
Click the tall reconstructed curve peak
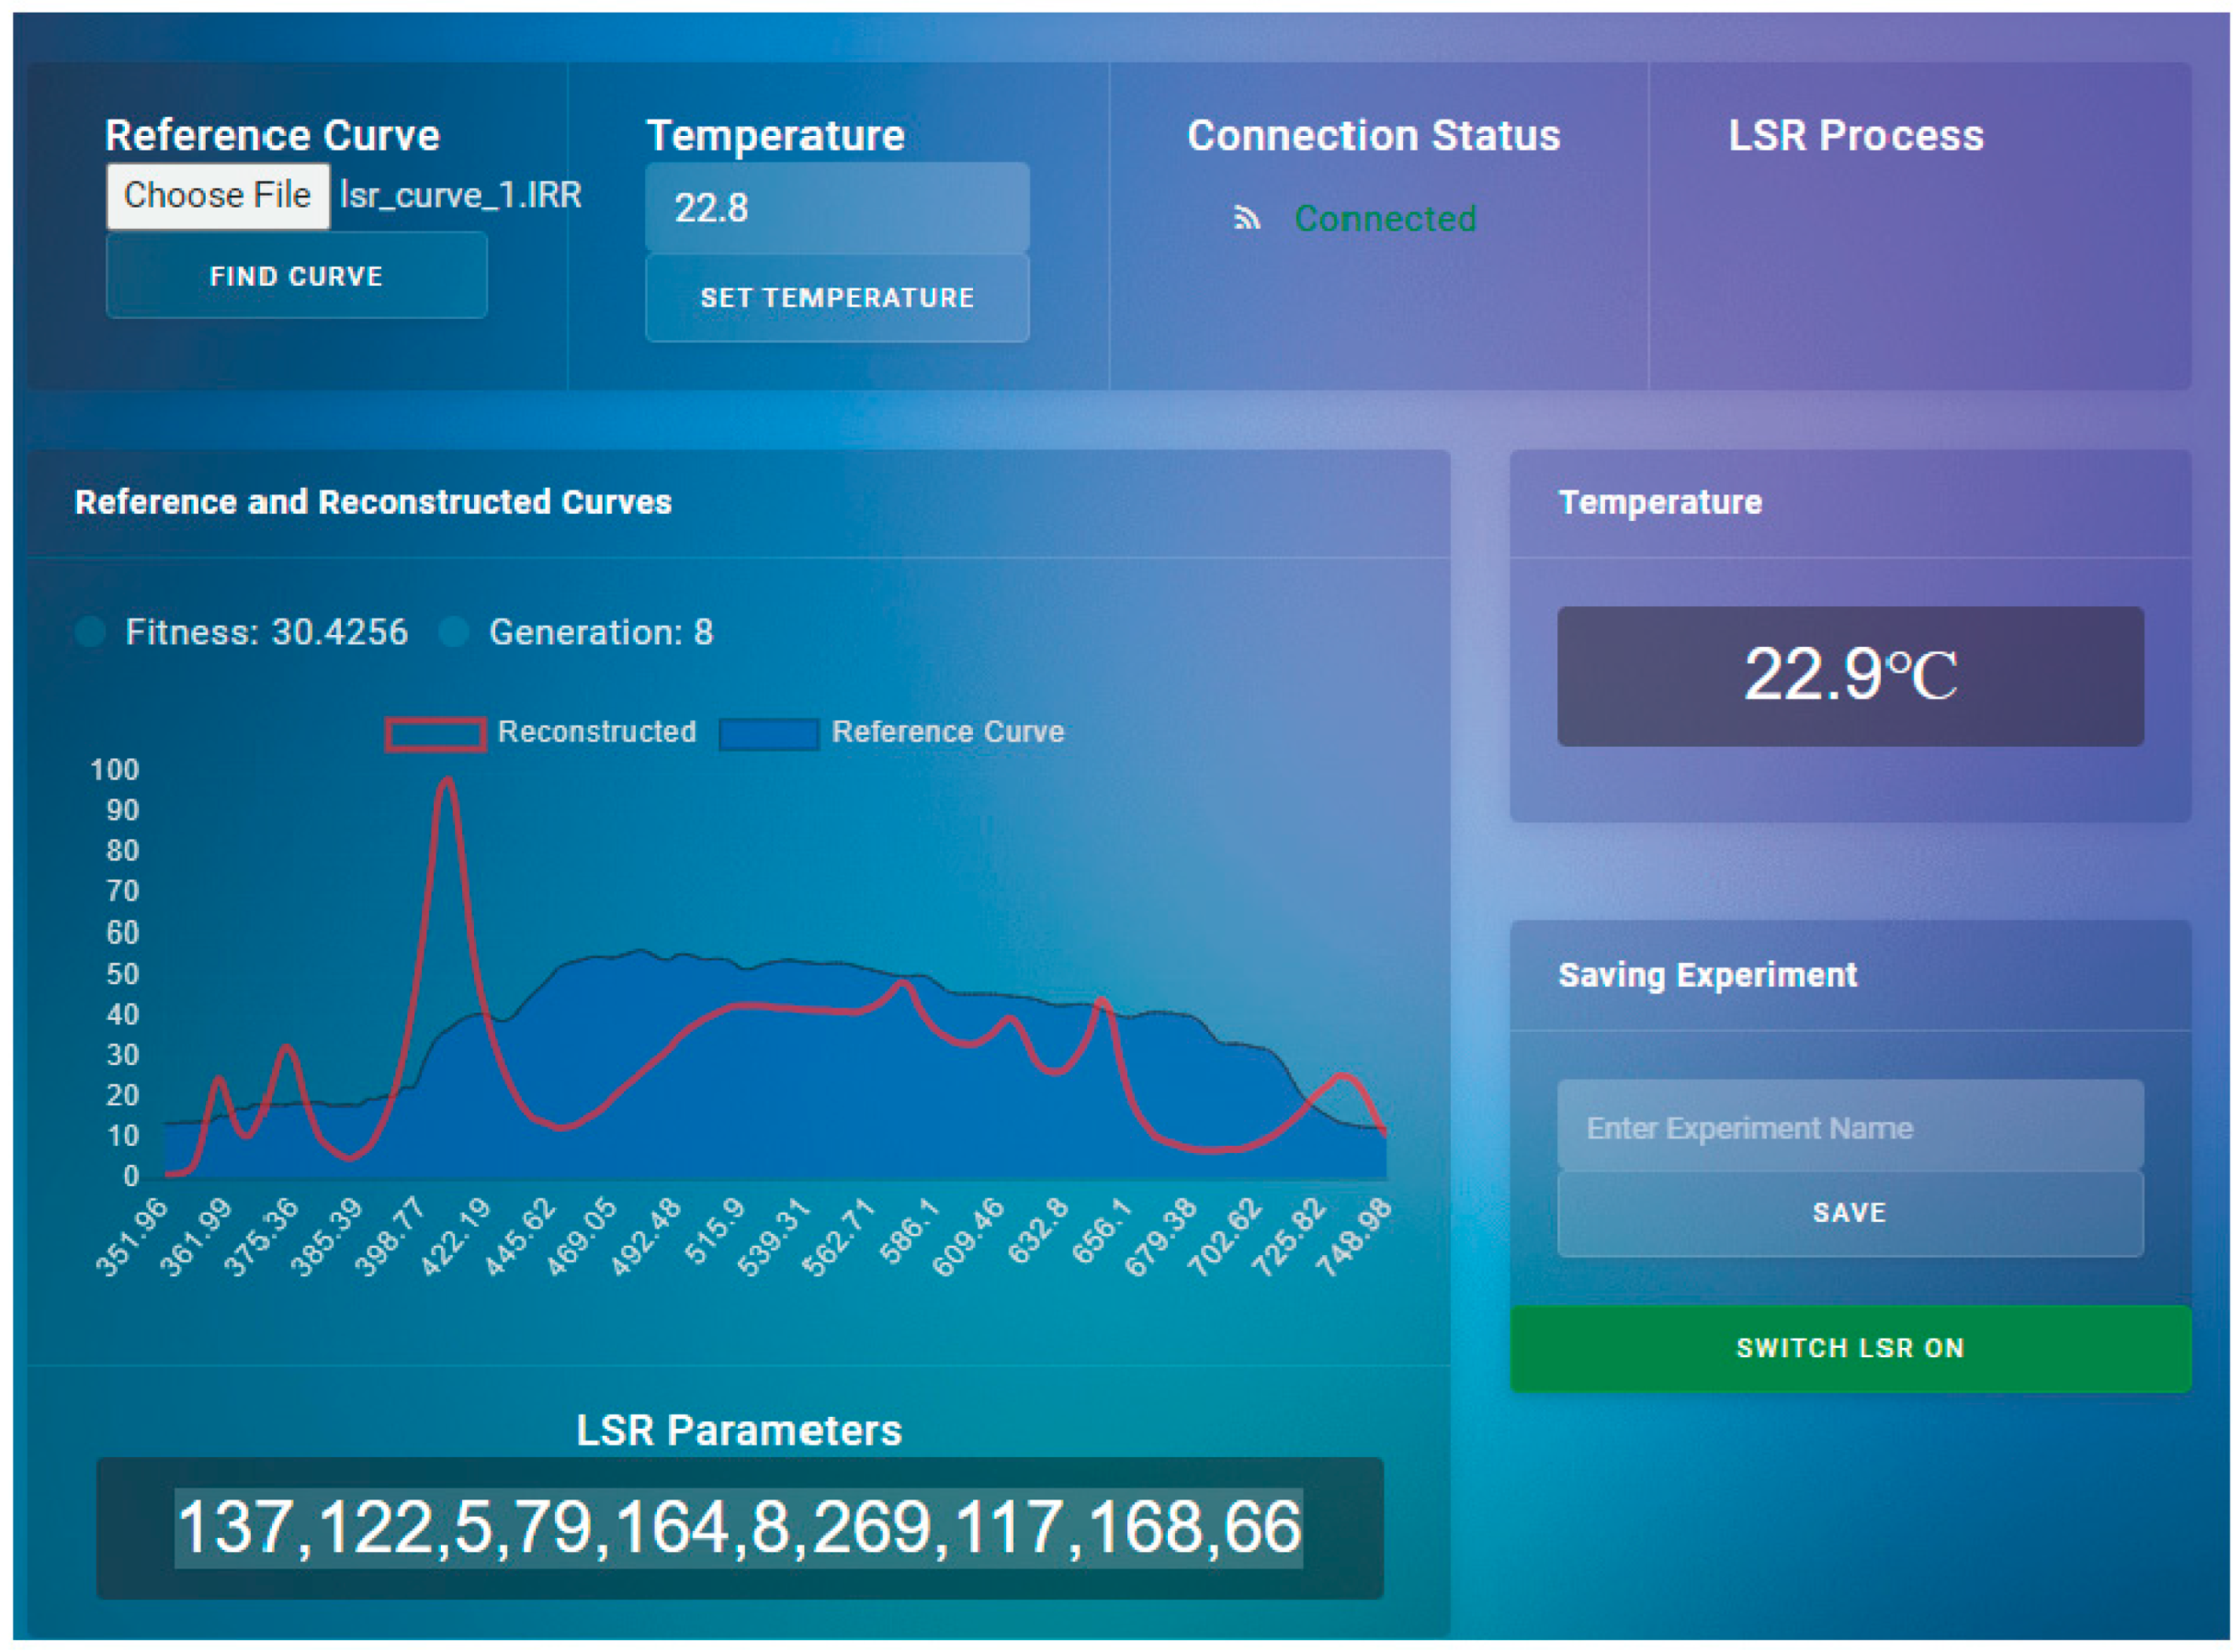click(447, 782)
